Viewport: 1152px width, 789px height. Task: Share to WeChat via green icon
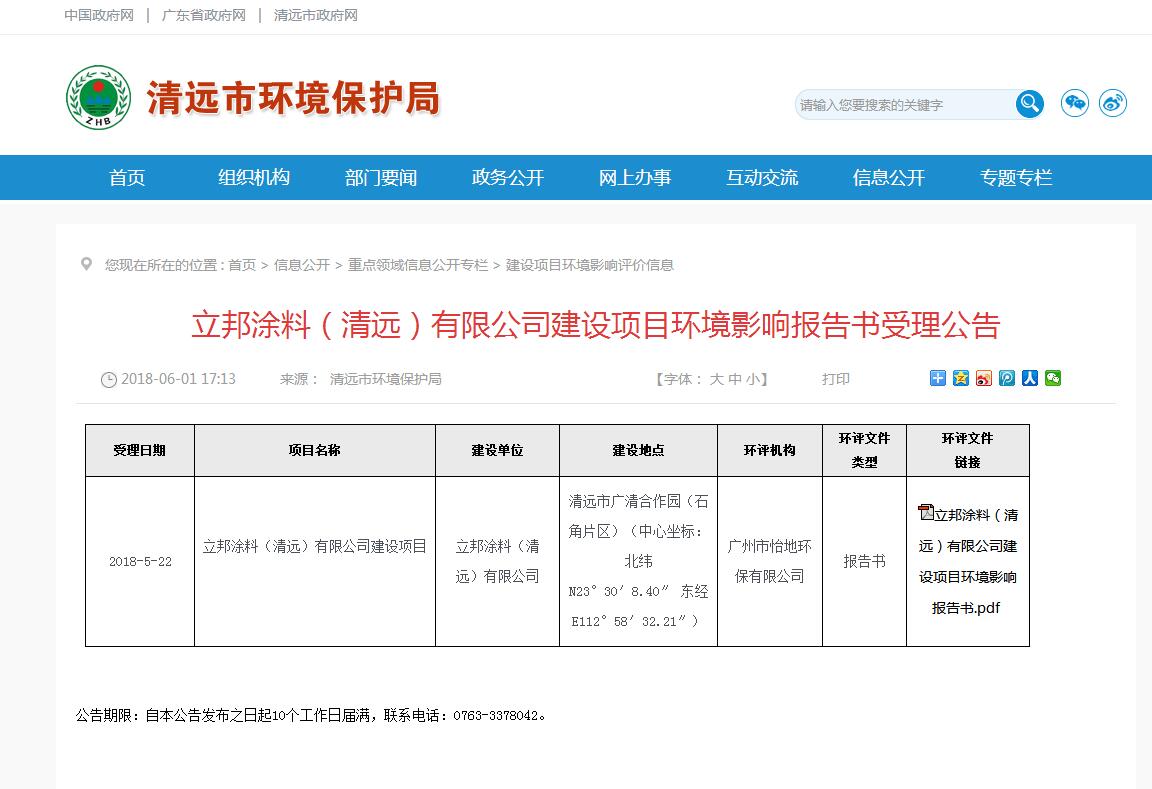coord(1053,378)
